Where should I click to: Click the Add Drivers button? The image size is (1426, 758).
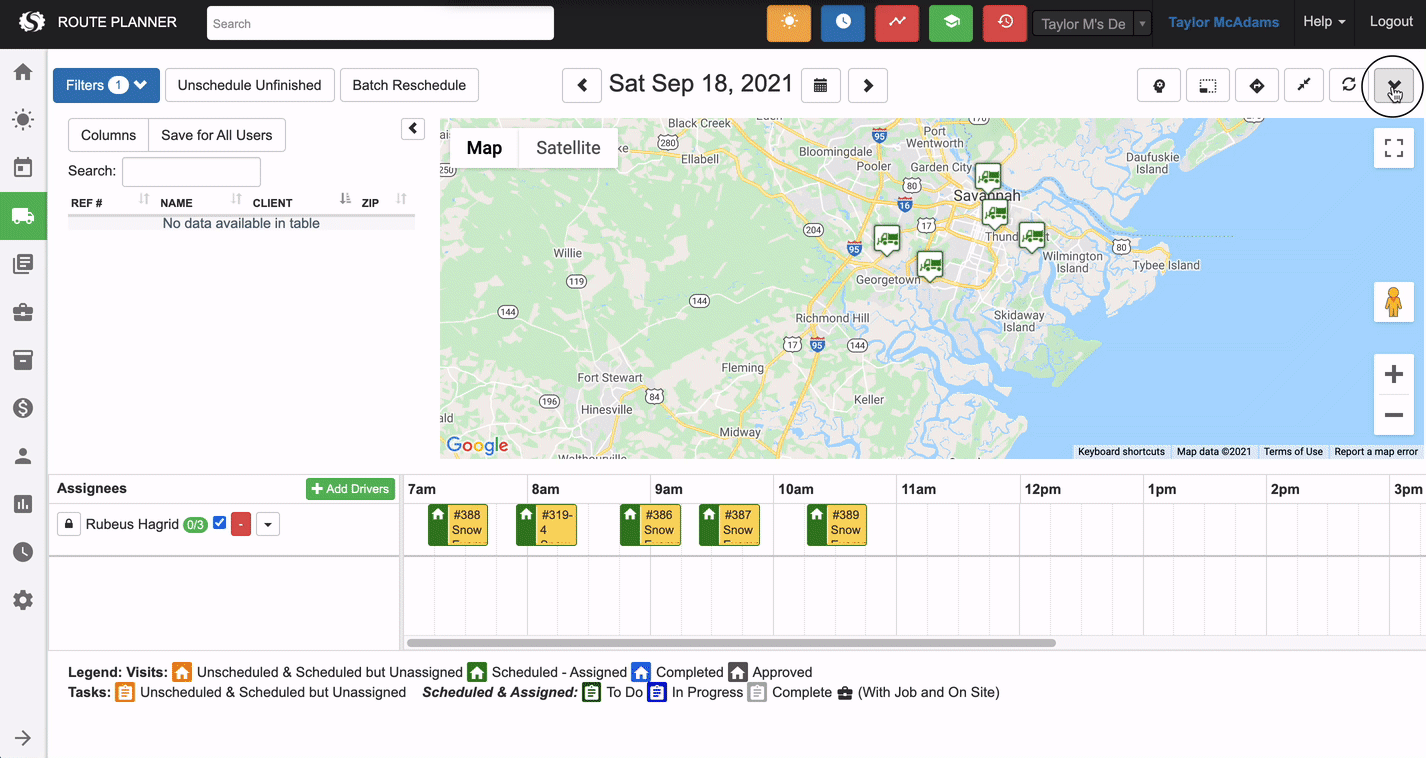point(350,489)
